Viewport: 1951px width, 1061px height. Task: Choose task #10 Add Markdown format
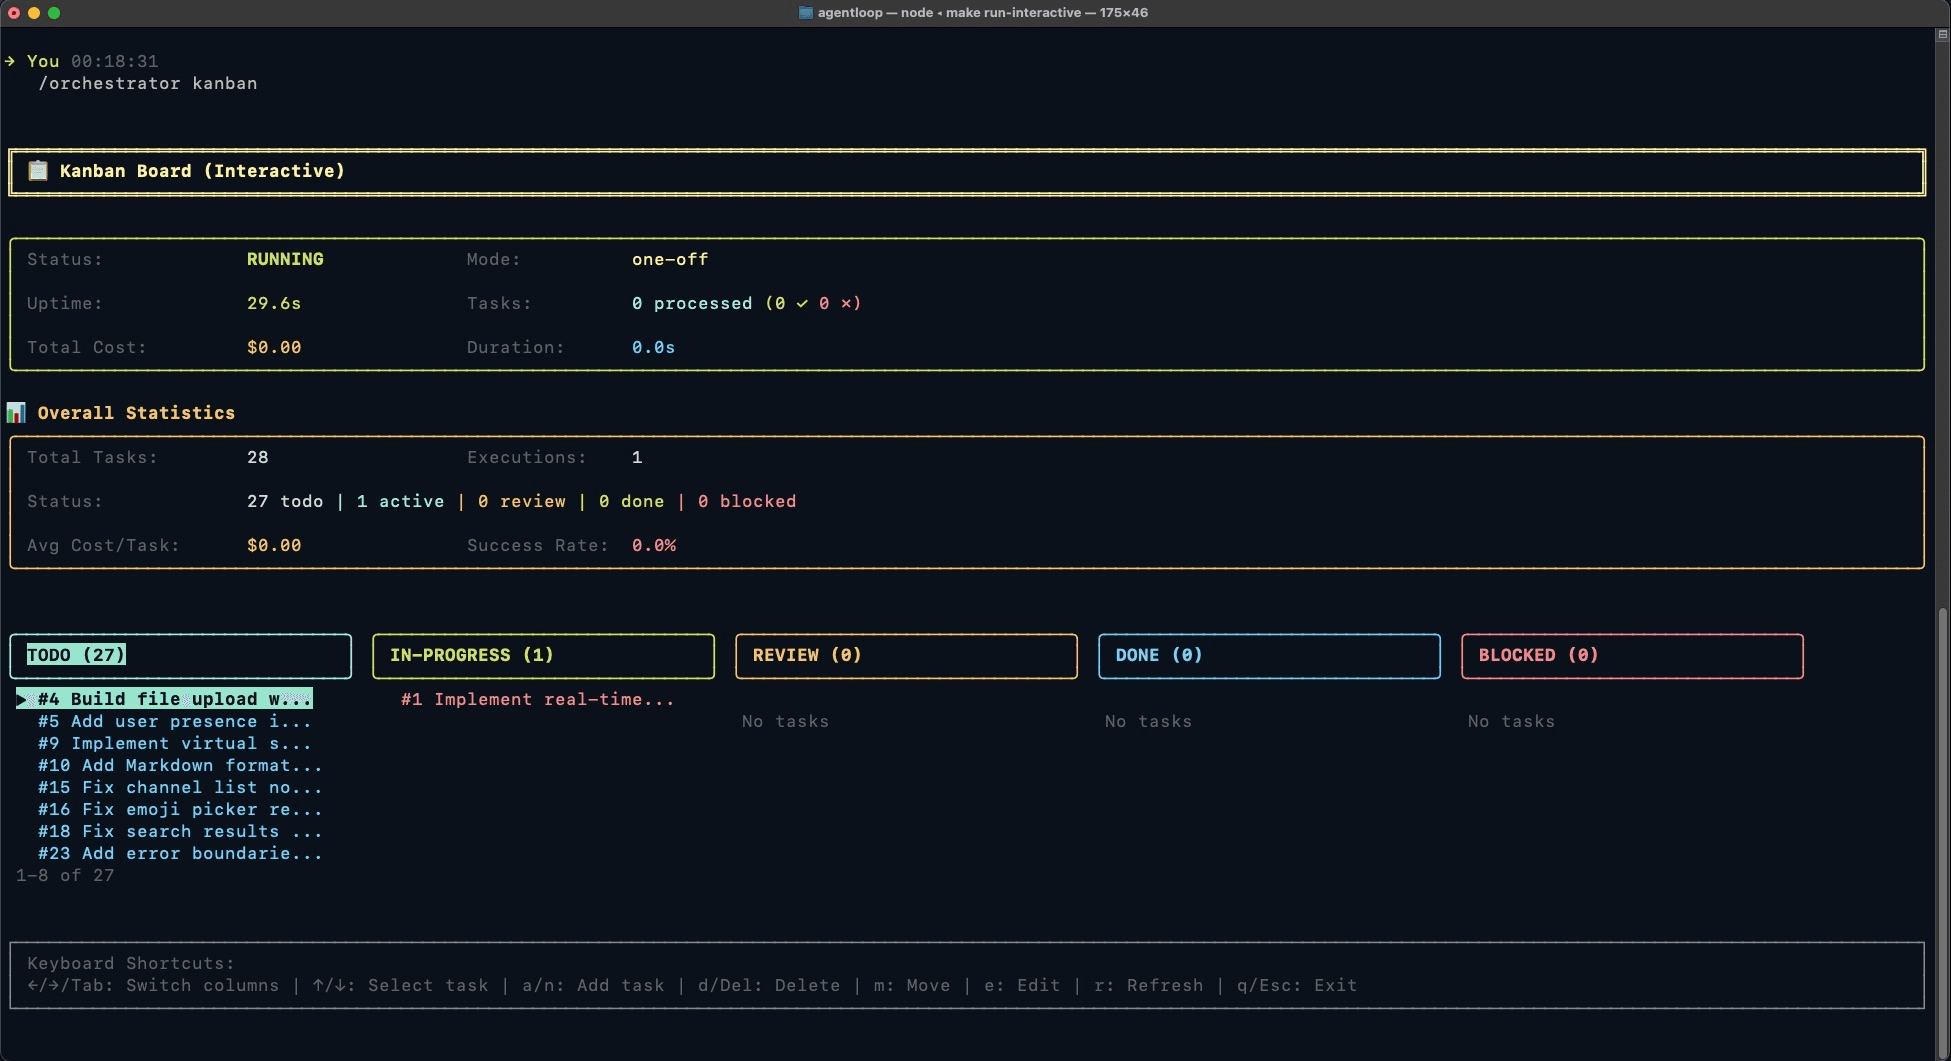[x=180, y=765]
